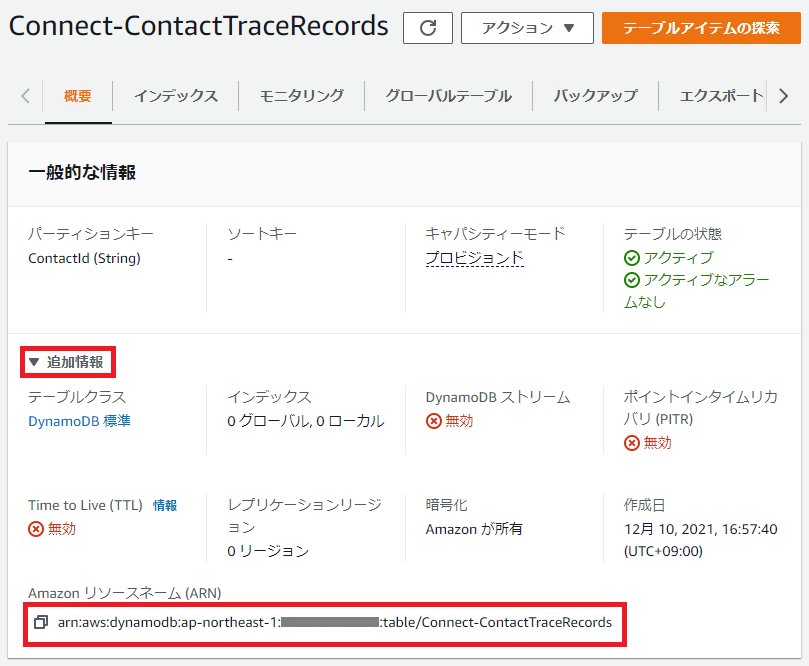The image size is (809, 666).
Task: Click the 一般的な情報 section heading
Action: pyautogui.click(x=82, y=172)
